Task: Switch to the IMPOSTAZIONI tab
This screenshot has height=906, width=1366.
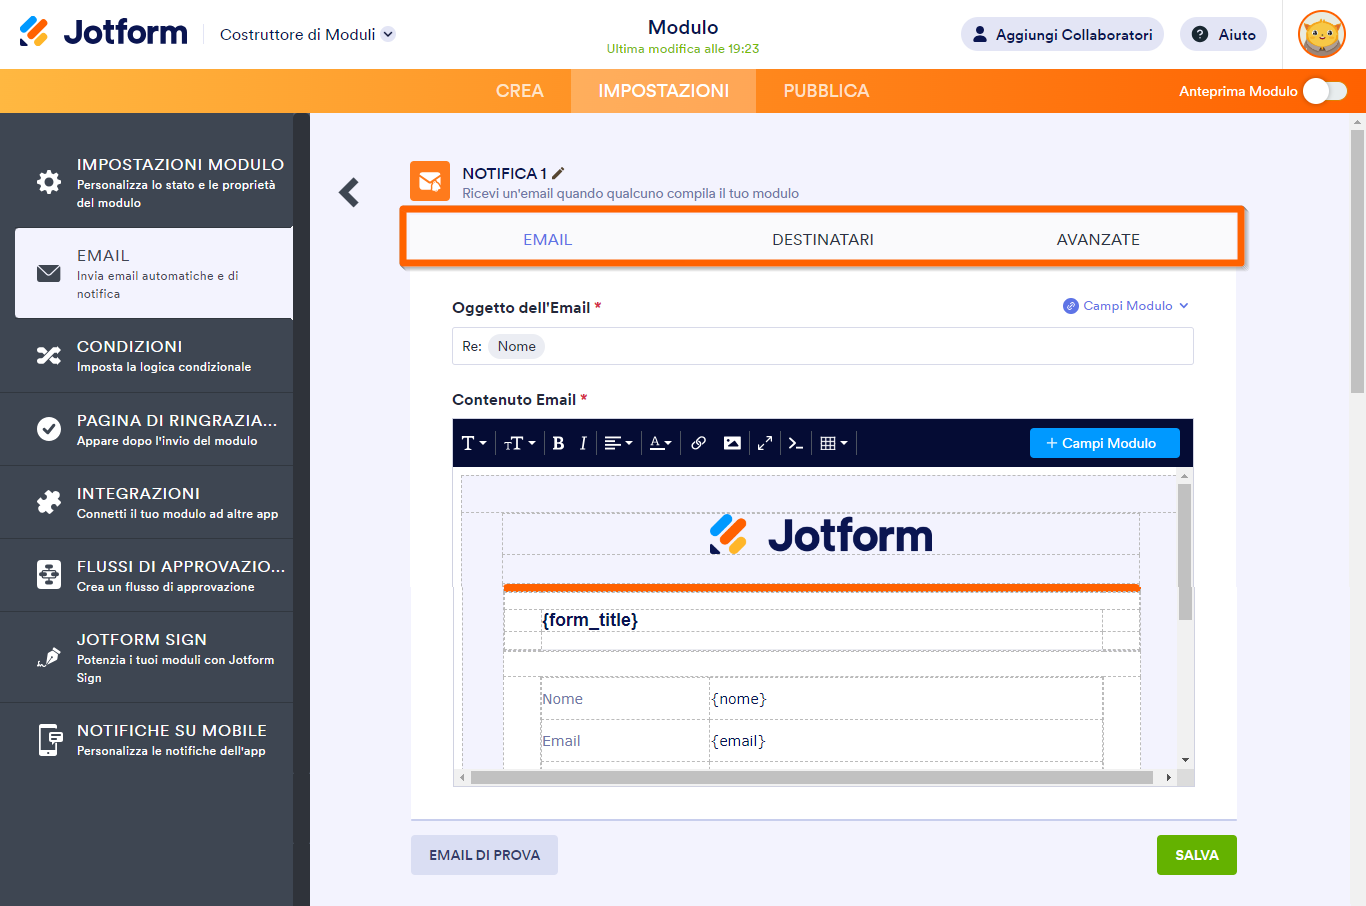Action: coord(663,91)
